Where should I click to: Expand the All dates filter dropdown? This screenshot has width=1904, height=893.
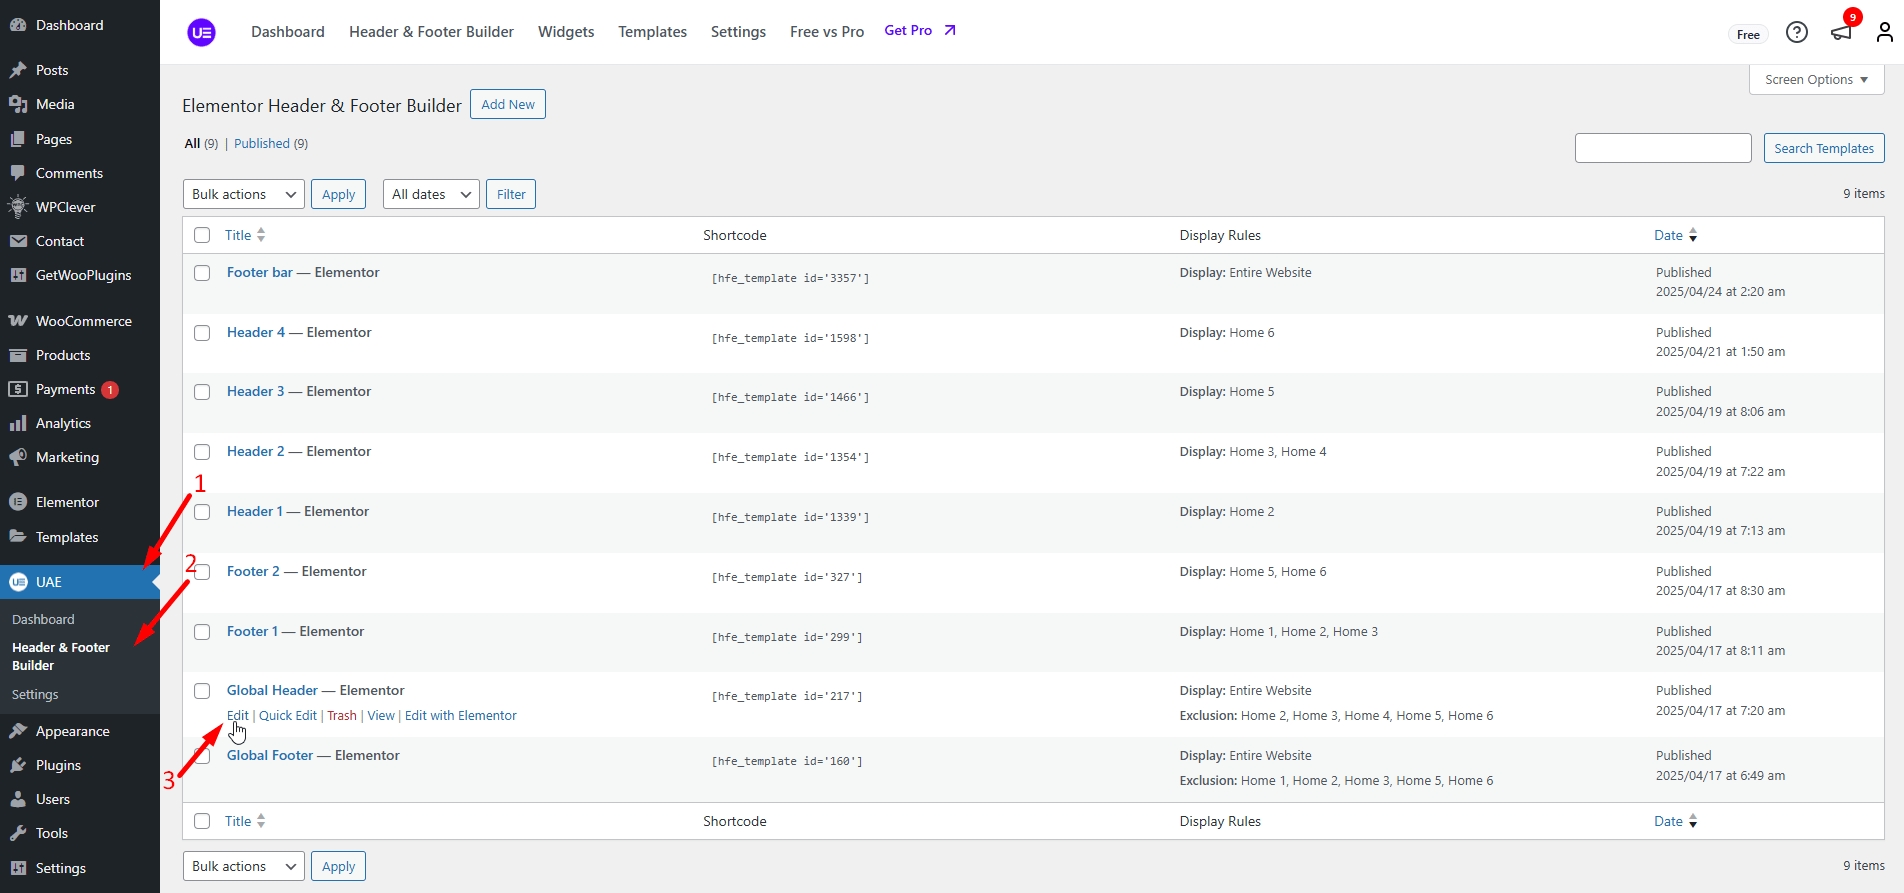pos(431,194)
